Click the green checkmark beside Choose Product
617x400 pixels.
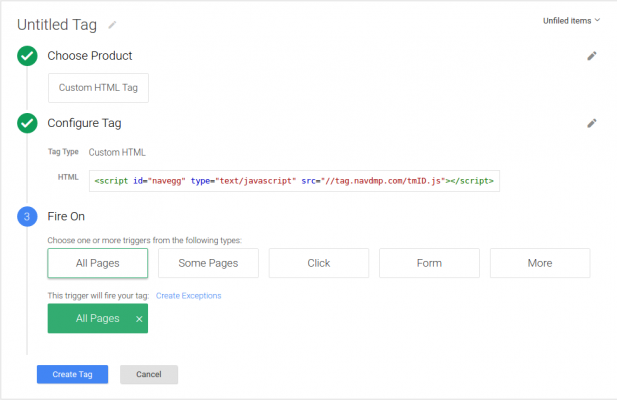click(x=27, y=56)
